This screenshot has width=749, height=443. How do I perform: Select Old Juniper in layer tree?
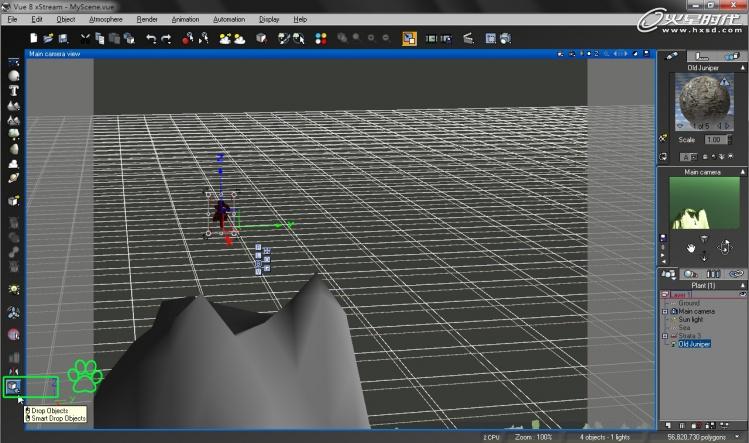694,344
